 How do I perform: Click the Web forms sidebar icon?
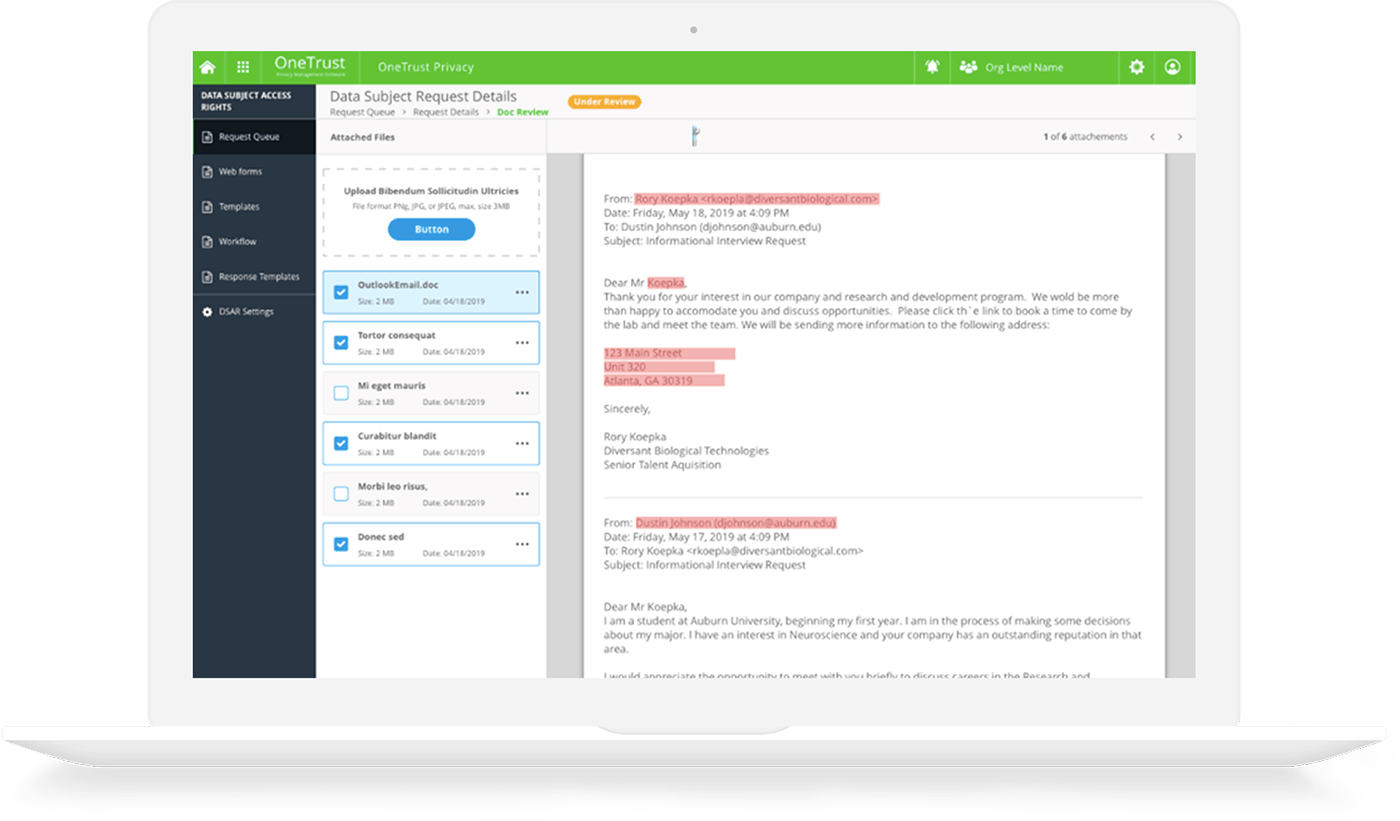click(x=207, y=172)
